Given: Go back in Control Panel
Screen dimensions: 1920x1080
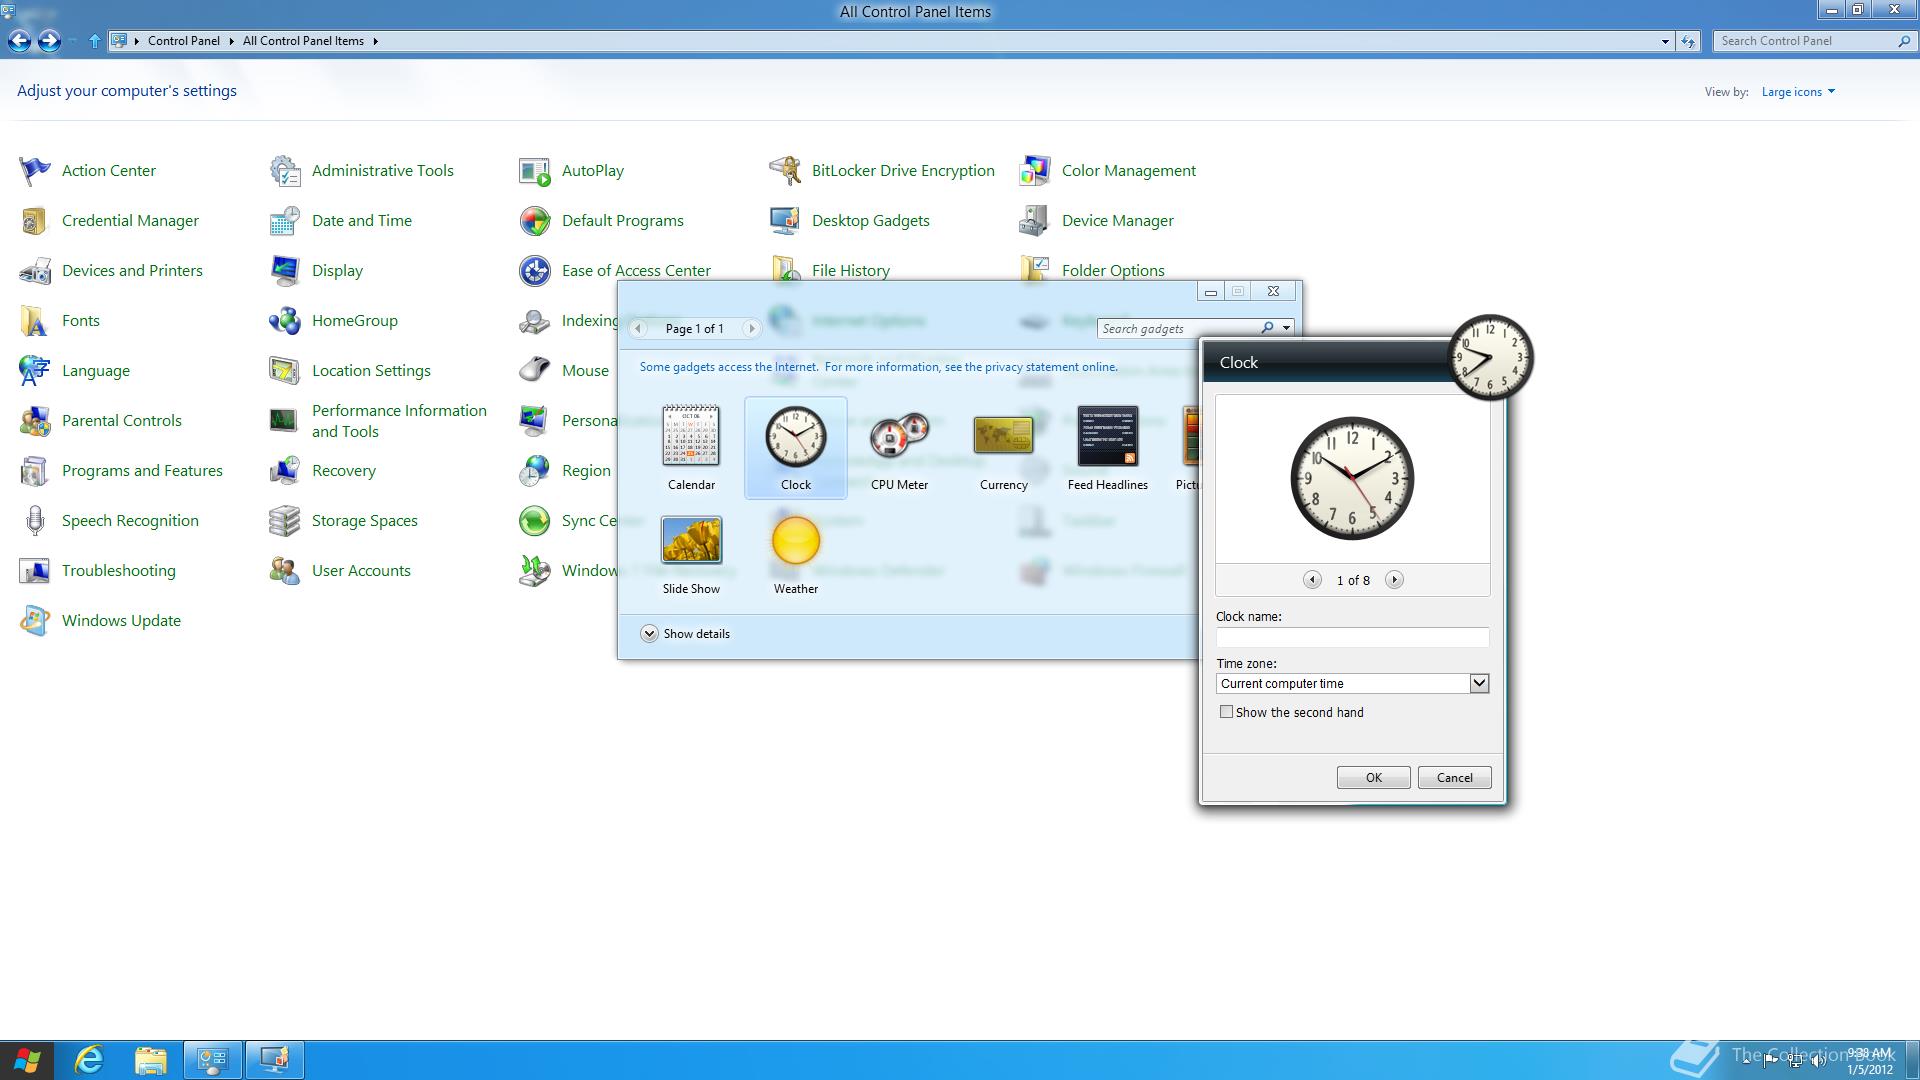Looking at the screenshot, I should tap(19, 41).
